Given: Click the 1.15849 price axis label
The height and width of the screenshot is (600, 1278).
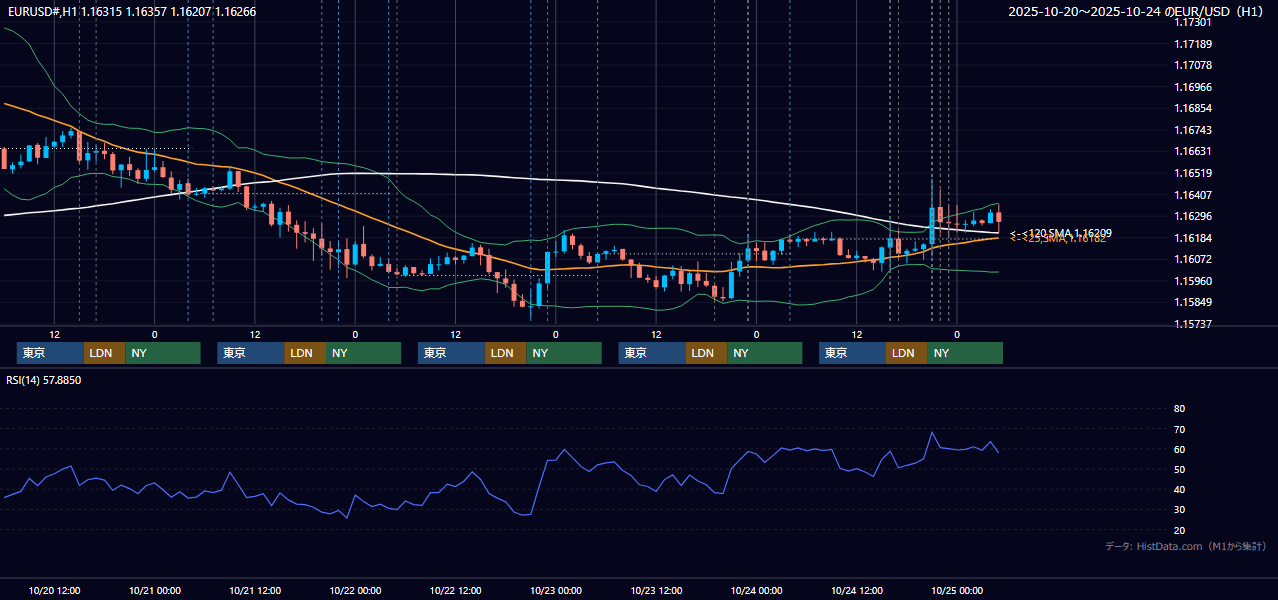Looking at the screenshot, I should point(1192,302).
